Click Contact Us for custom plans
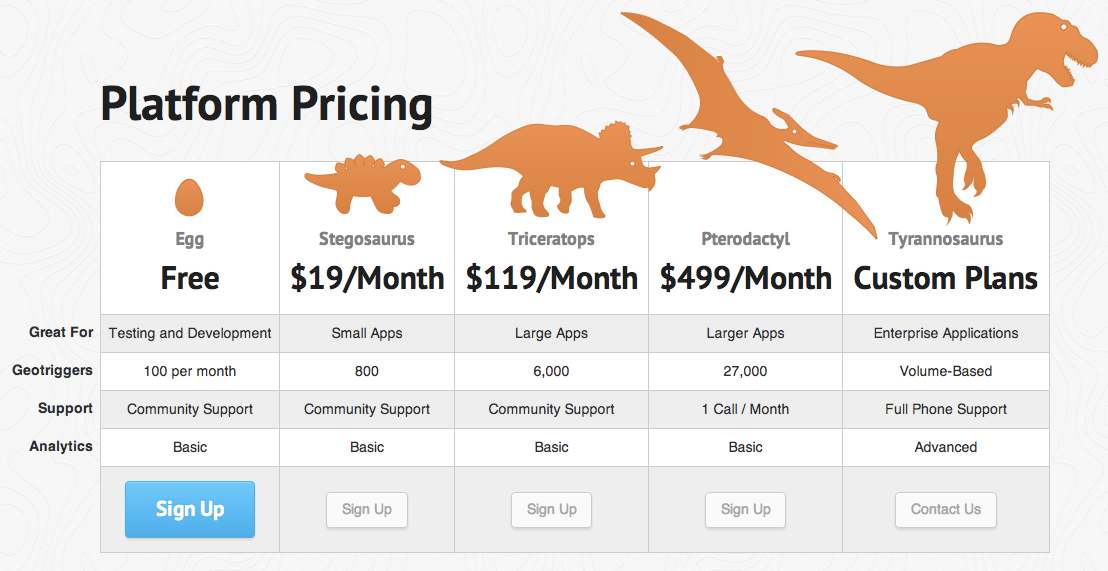This screenshot has width=1108, height=571. [x=946, y=509]
